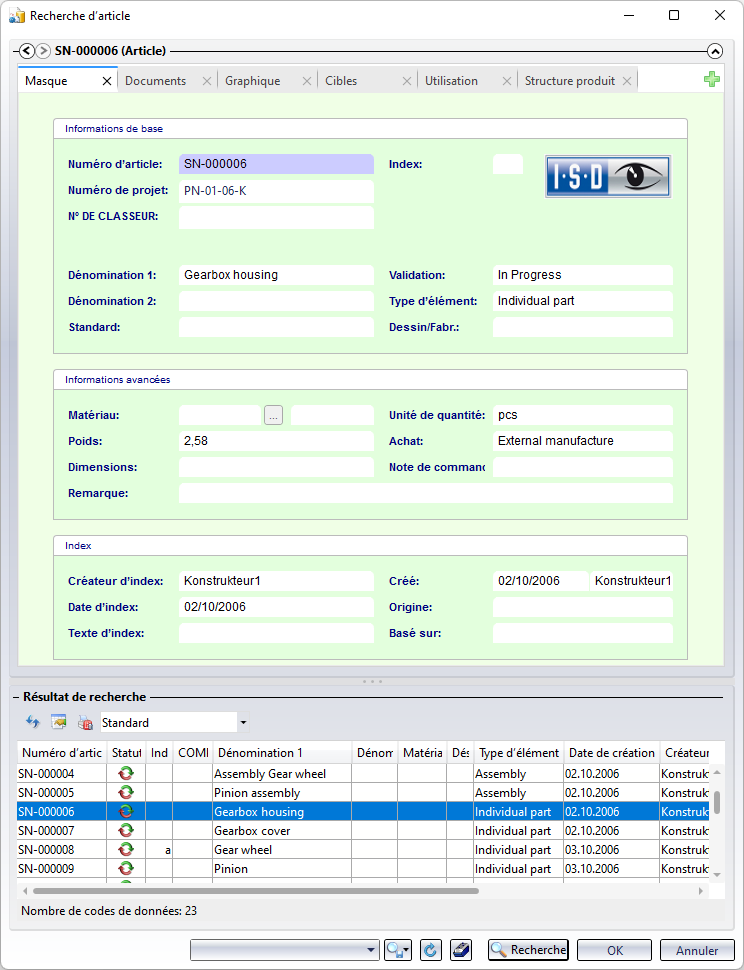Click the second icon in results toolbar
The image size is (744, 970).
[59, 722]
